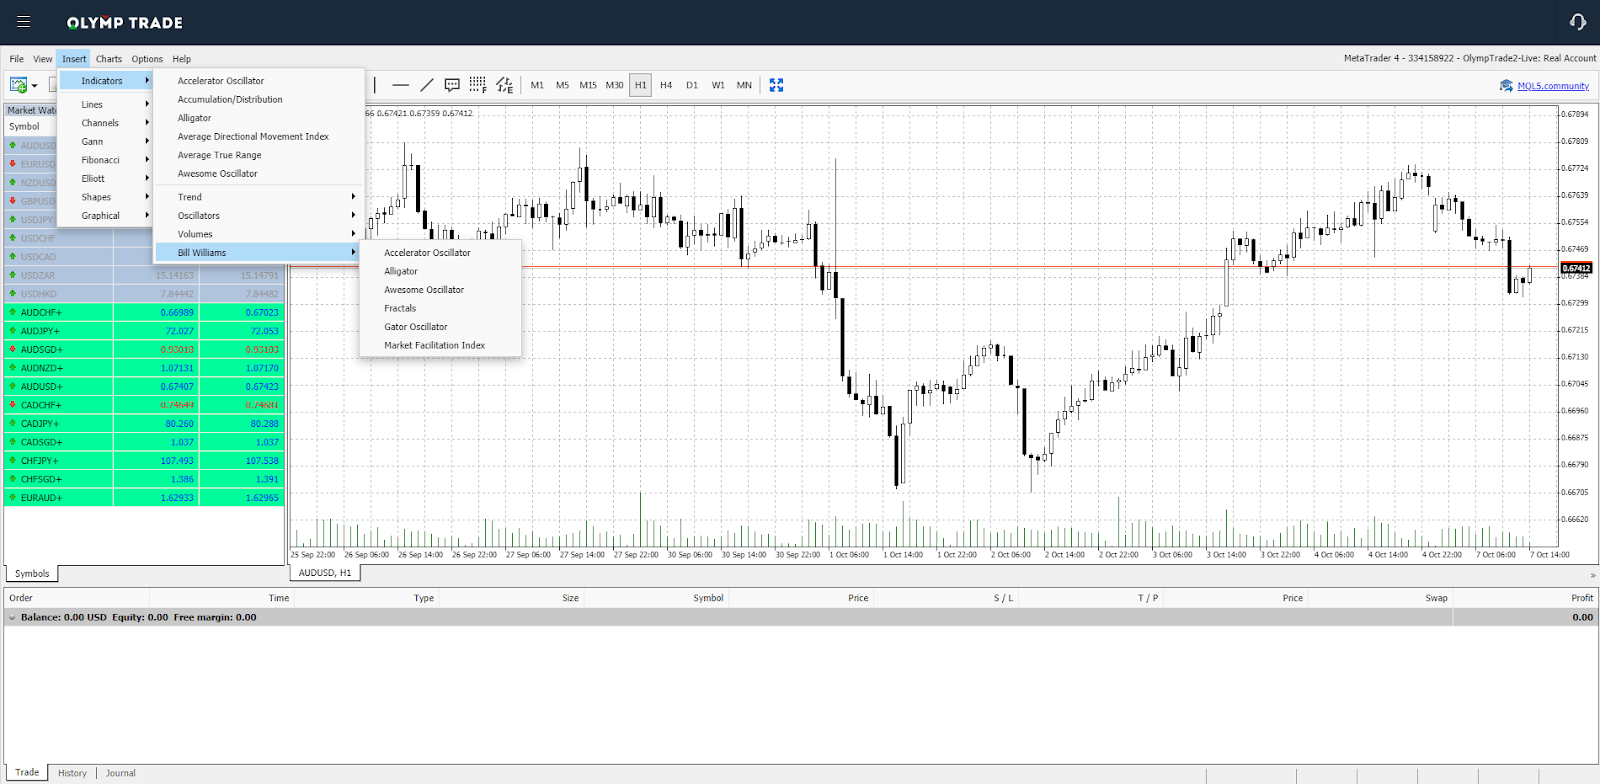Switch to the History tab
This screenshot has height=784, width=1600.
coord(72,773)
